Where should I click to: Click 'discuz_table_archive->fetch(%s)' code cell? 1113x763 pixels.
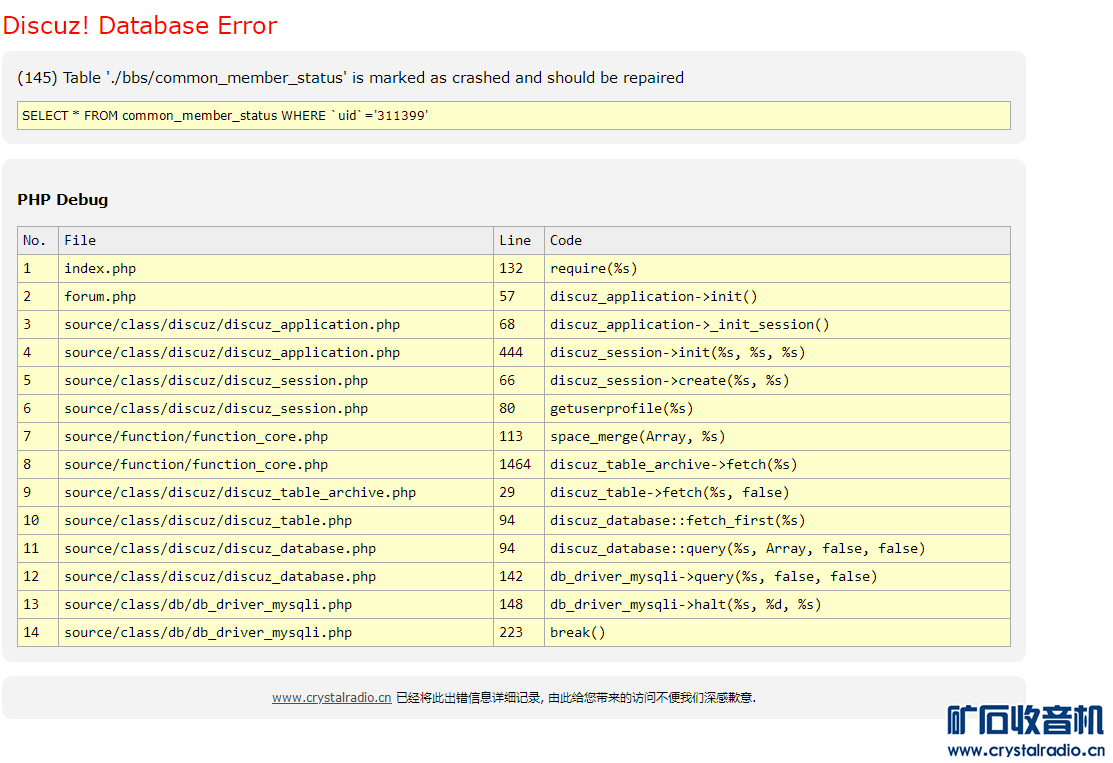click(x=777, y=464)
